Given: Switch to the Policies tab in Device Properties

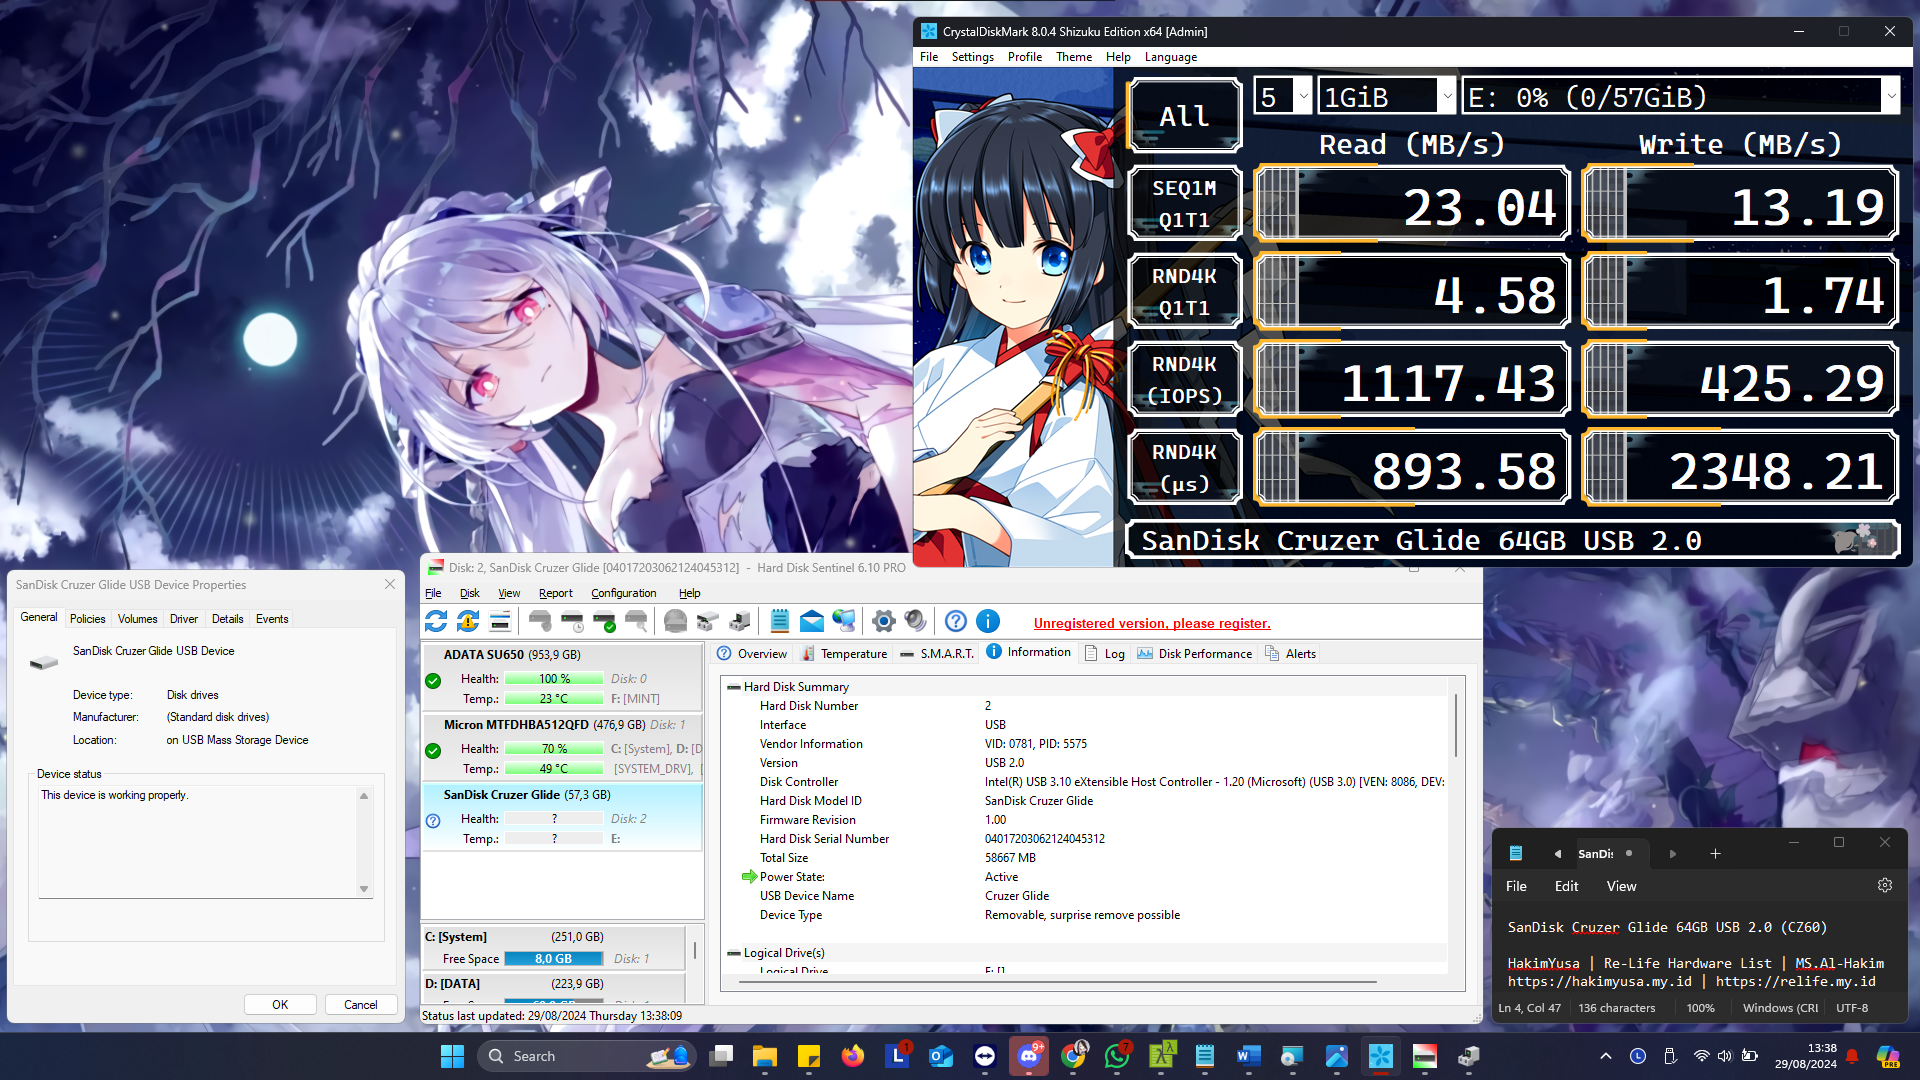Looking at the screenshot, I should pyautogui.click(x=88, y=619).
